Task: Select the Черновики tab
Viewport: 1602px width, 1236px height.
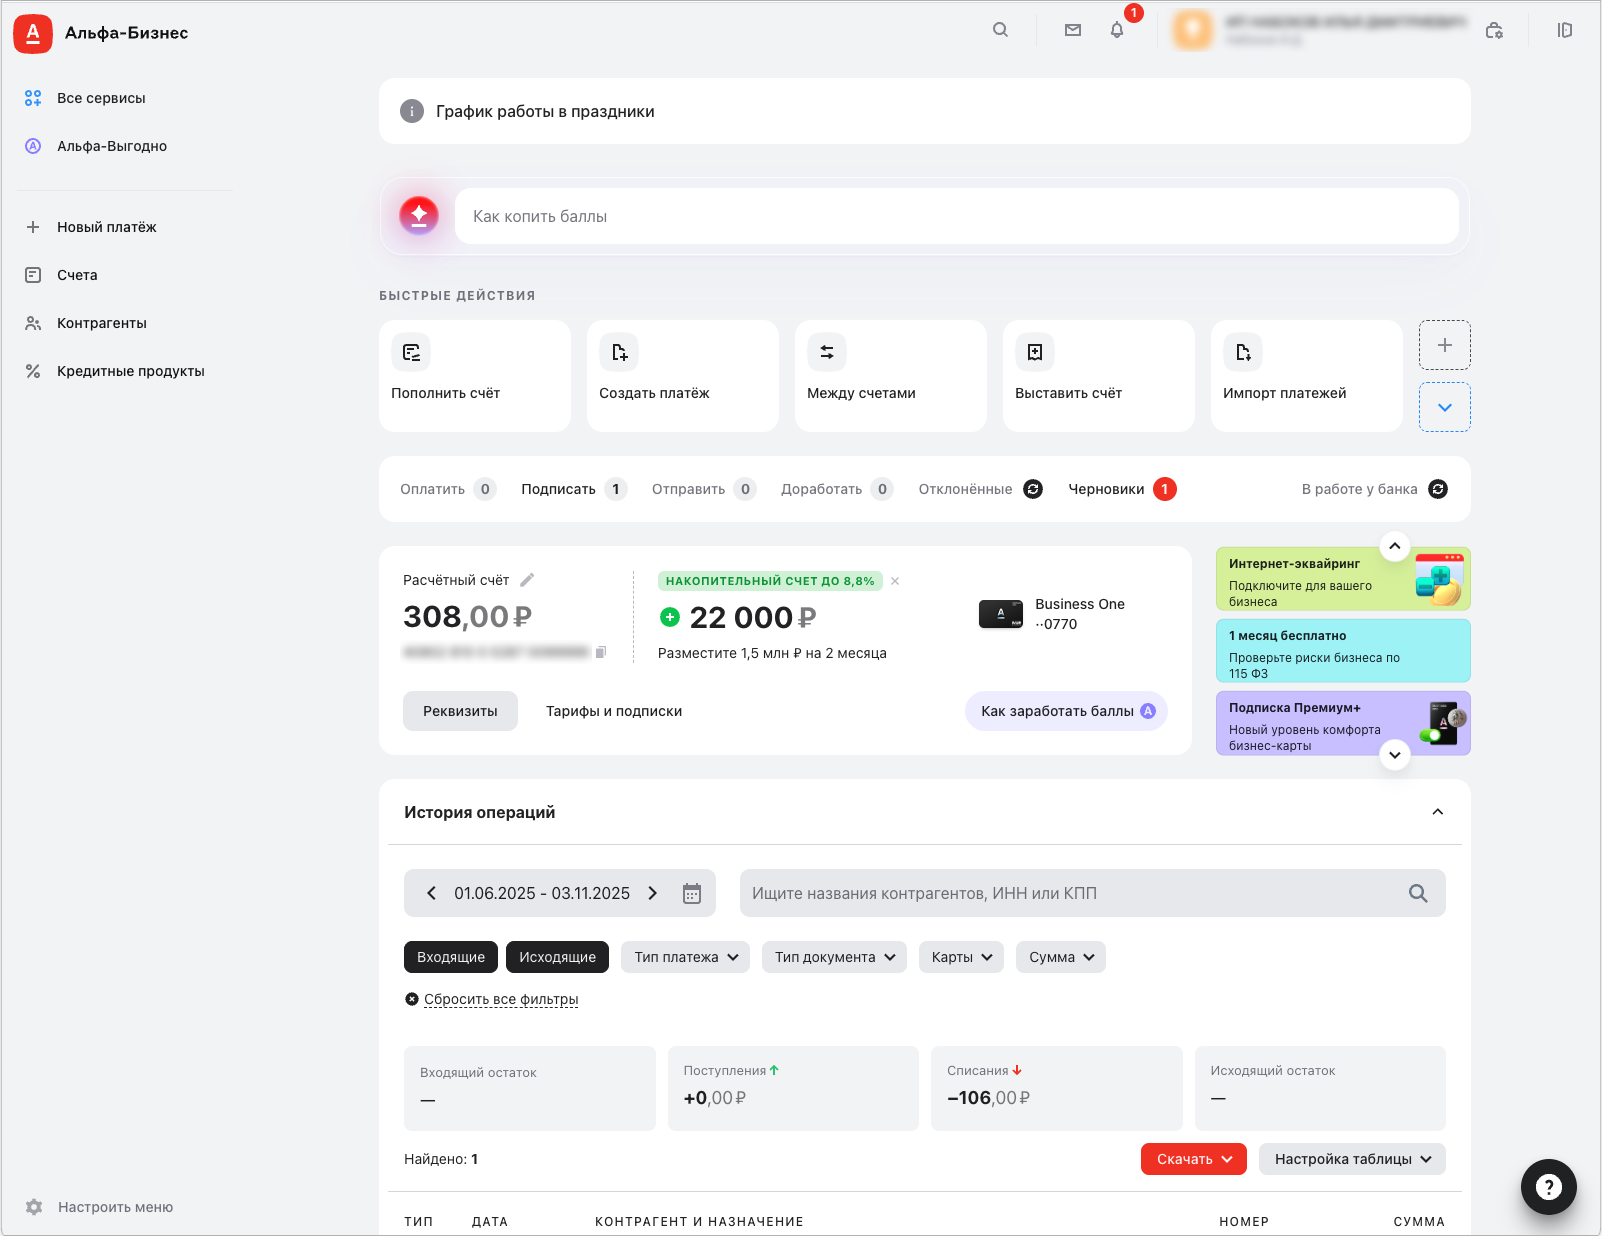Action: pyautogui.click(x=1106, y=489)
